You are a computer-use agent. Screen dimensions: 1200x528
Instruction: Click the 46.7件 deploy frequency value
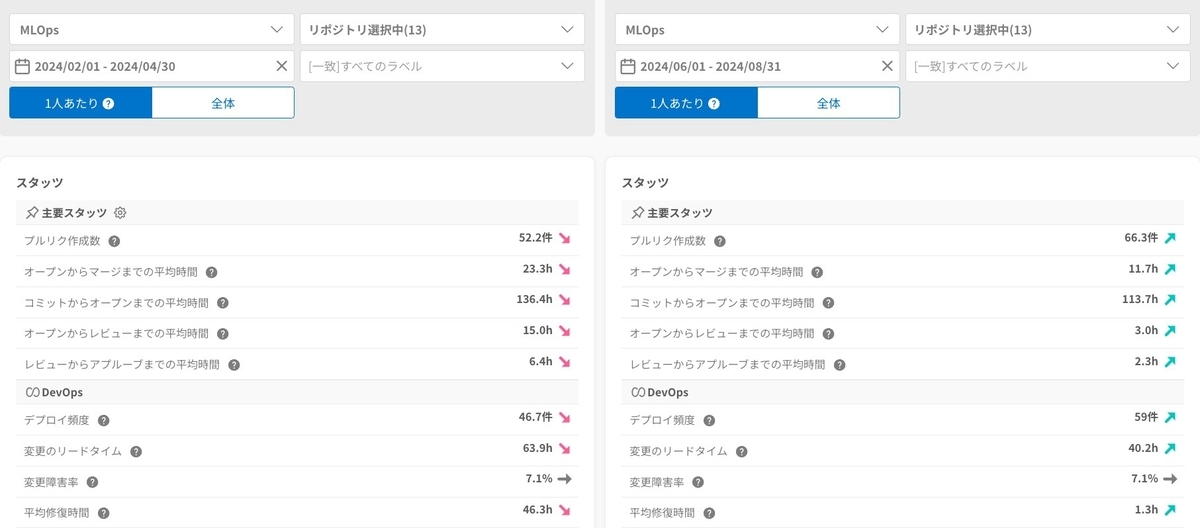(x=535, y=417)
